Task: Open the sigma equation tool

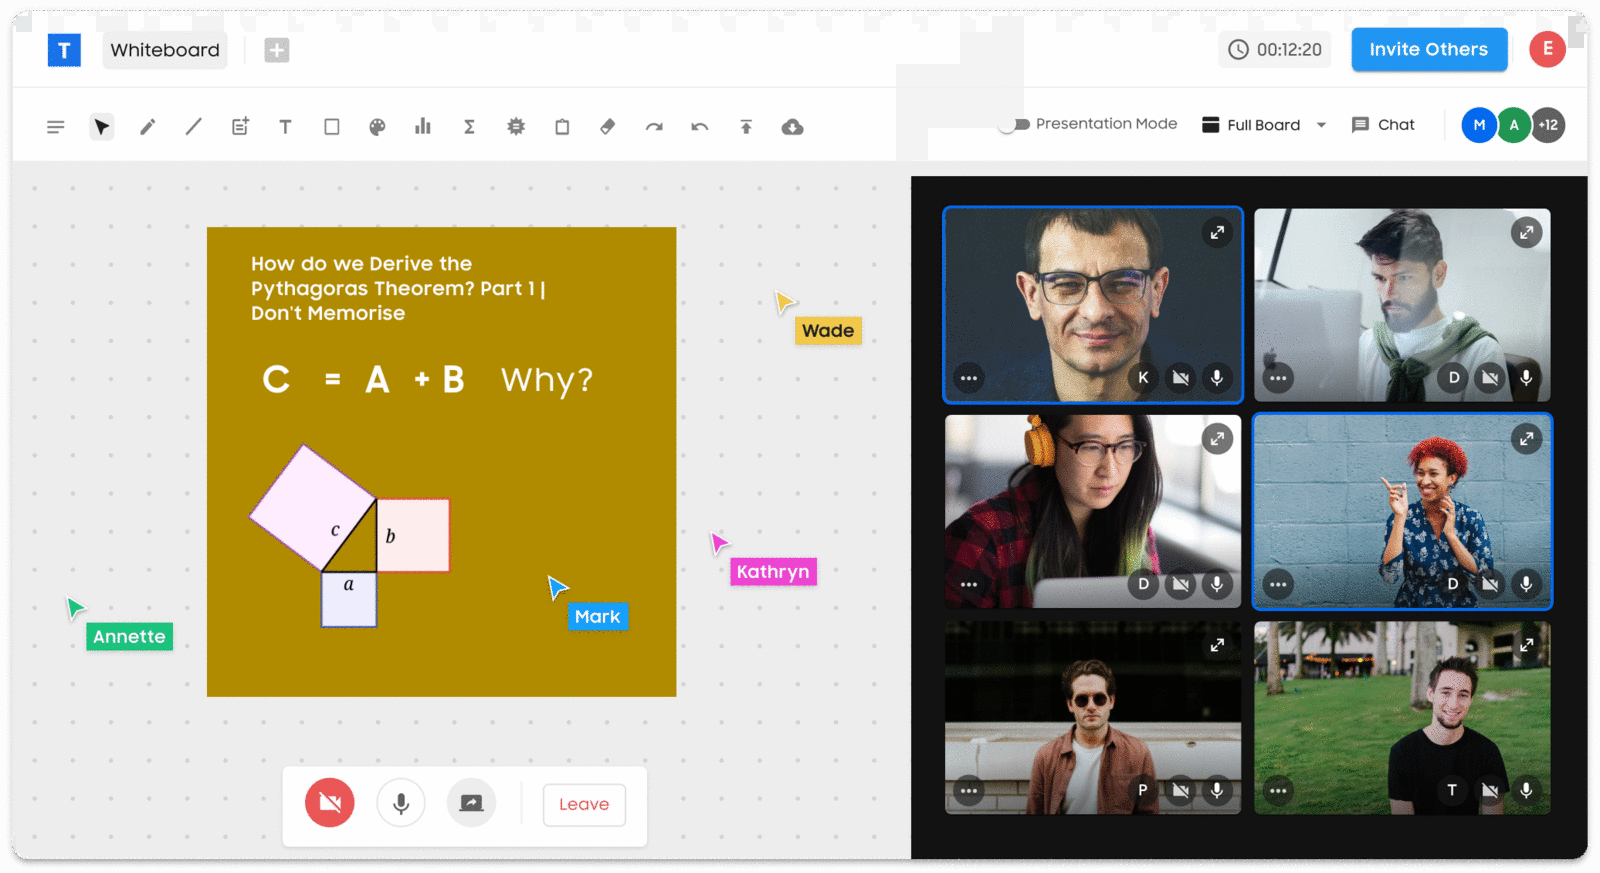Action: pyautogui.click(x=469, y=127)
